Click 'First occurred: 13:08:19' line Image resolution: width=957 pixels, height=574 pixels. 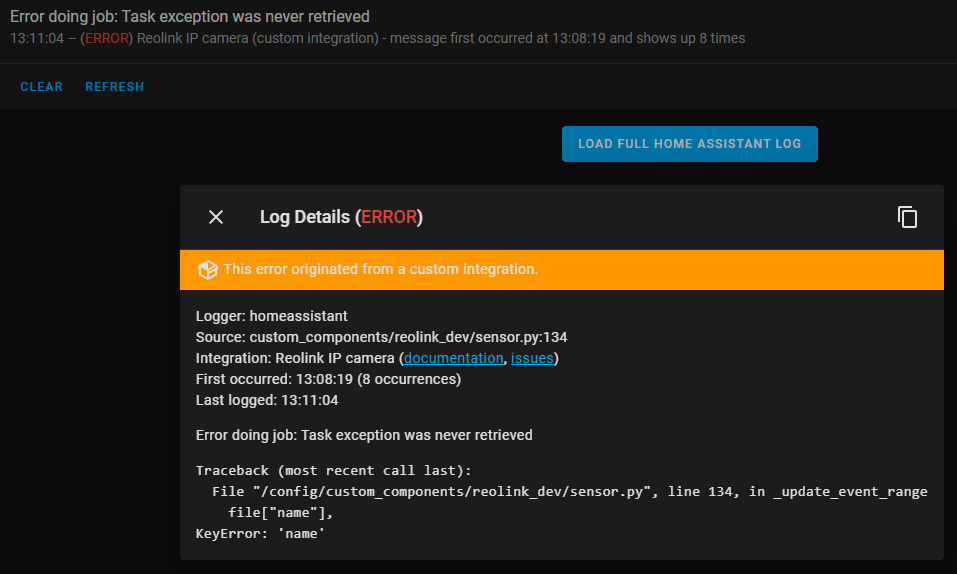(x=328, y=379)
